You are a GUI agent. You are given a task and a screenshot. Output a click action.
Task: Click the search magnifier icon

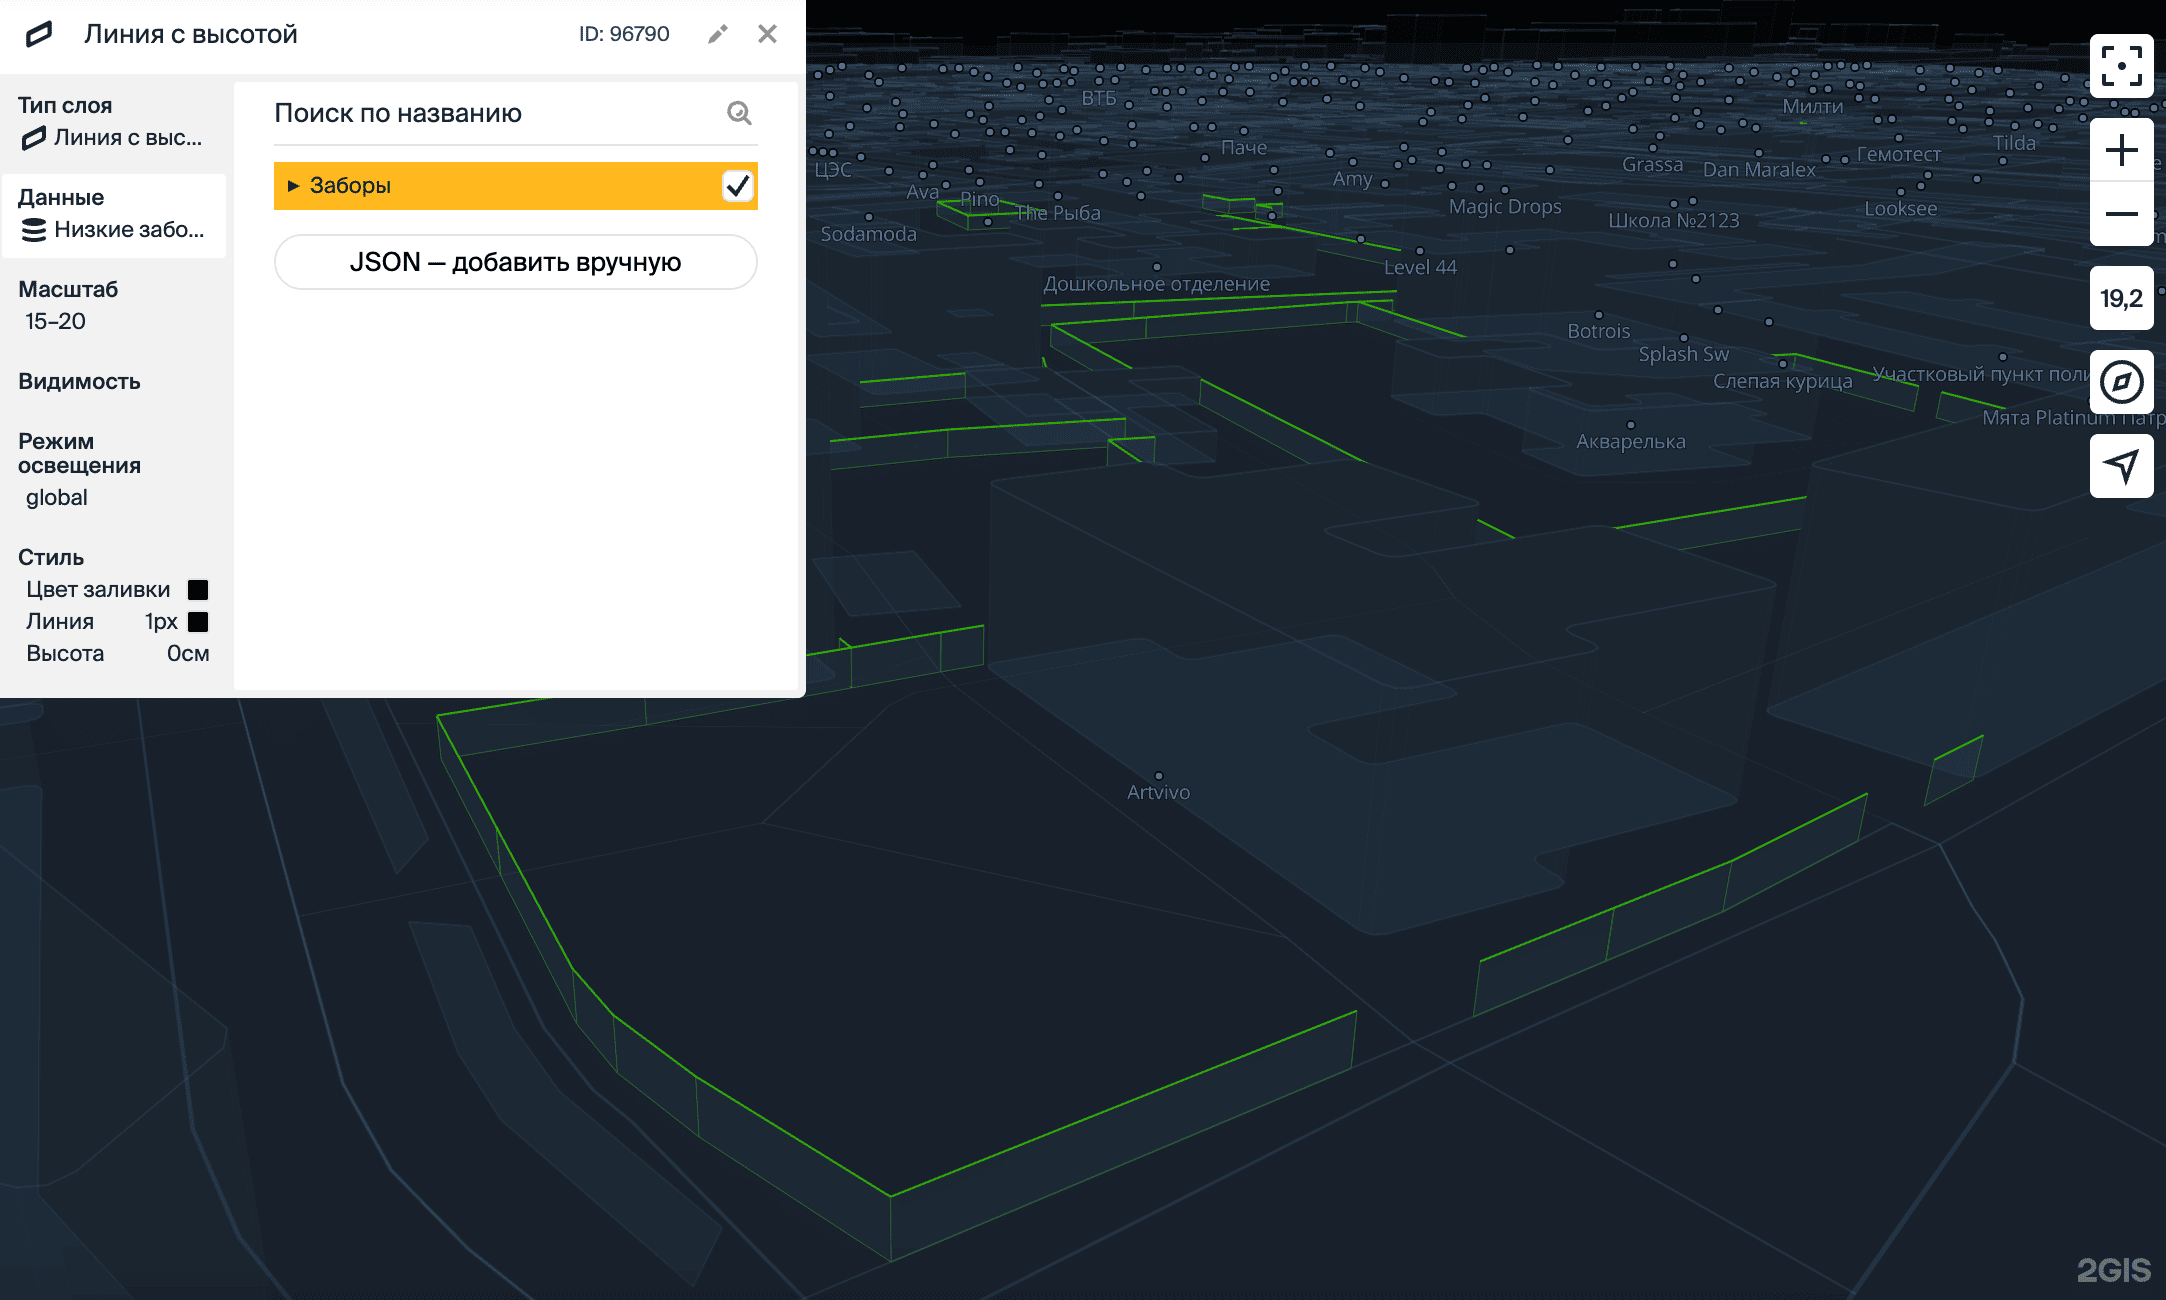click(x=739, y=113)
